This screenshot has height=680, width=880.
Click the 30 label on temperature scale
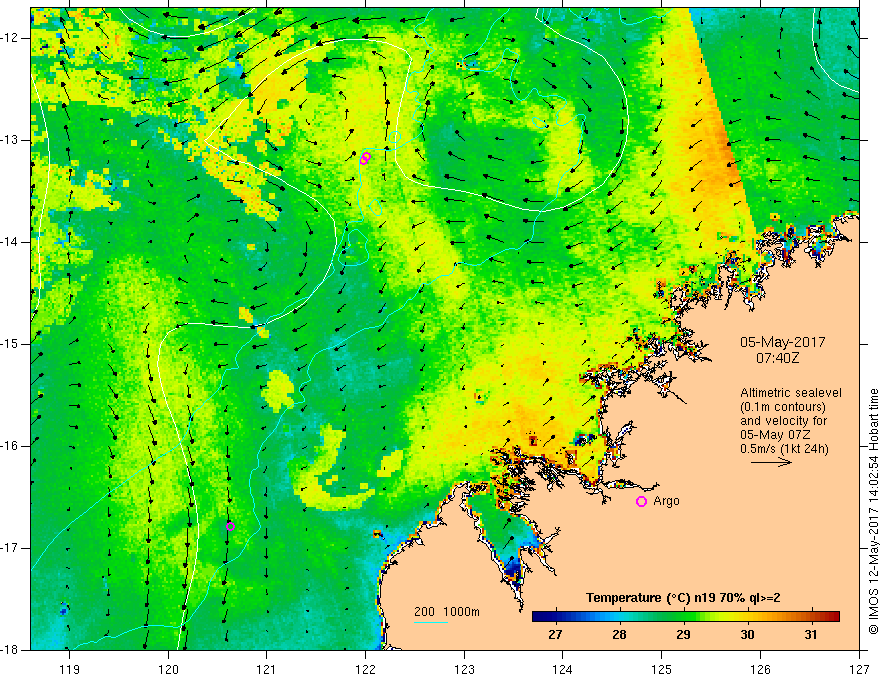click(x=747, y=635)
